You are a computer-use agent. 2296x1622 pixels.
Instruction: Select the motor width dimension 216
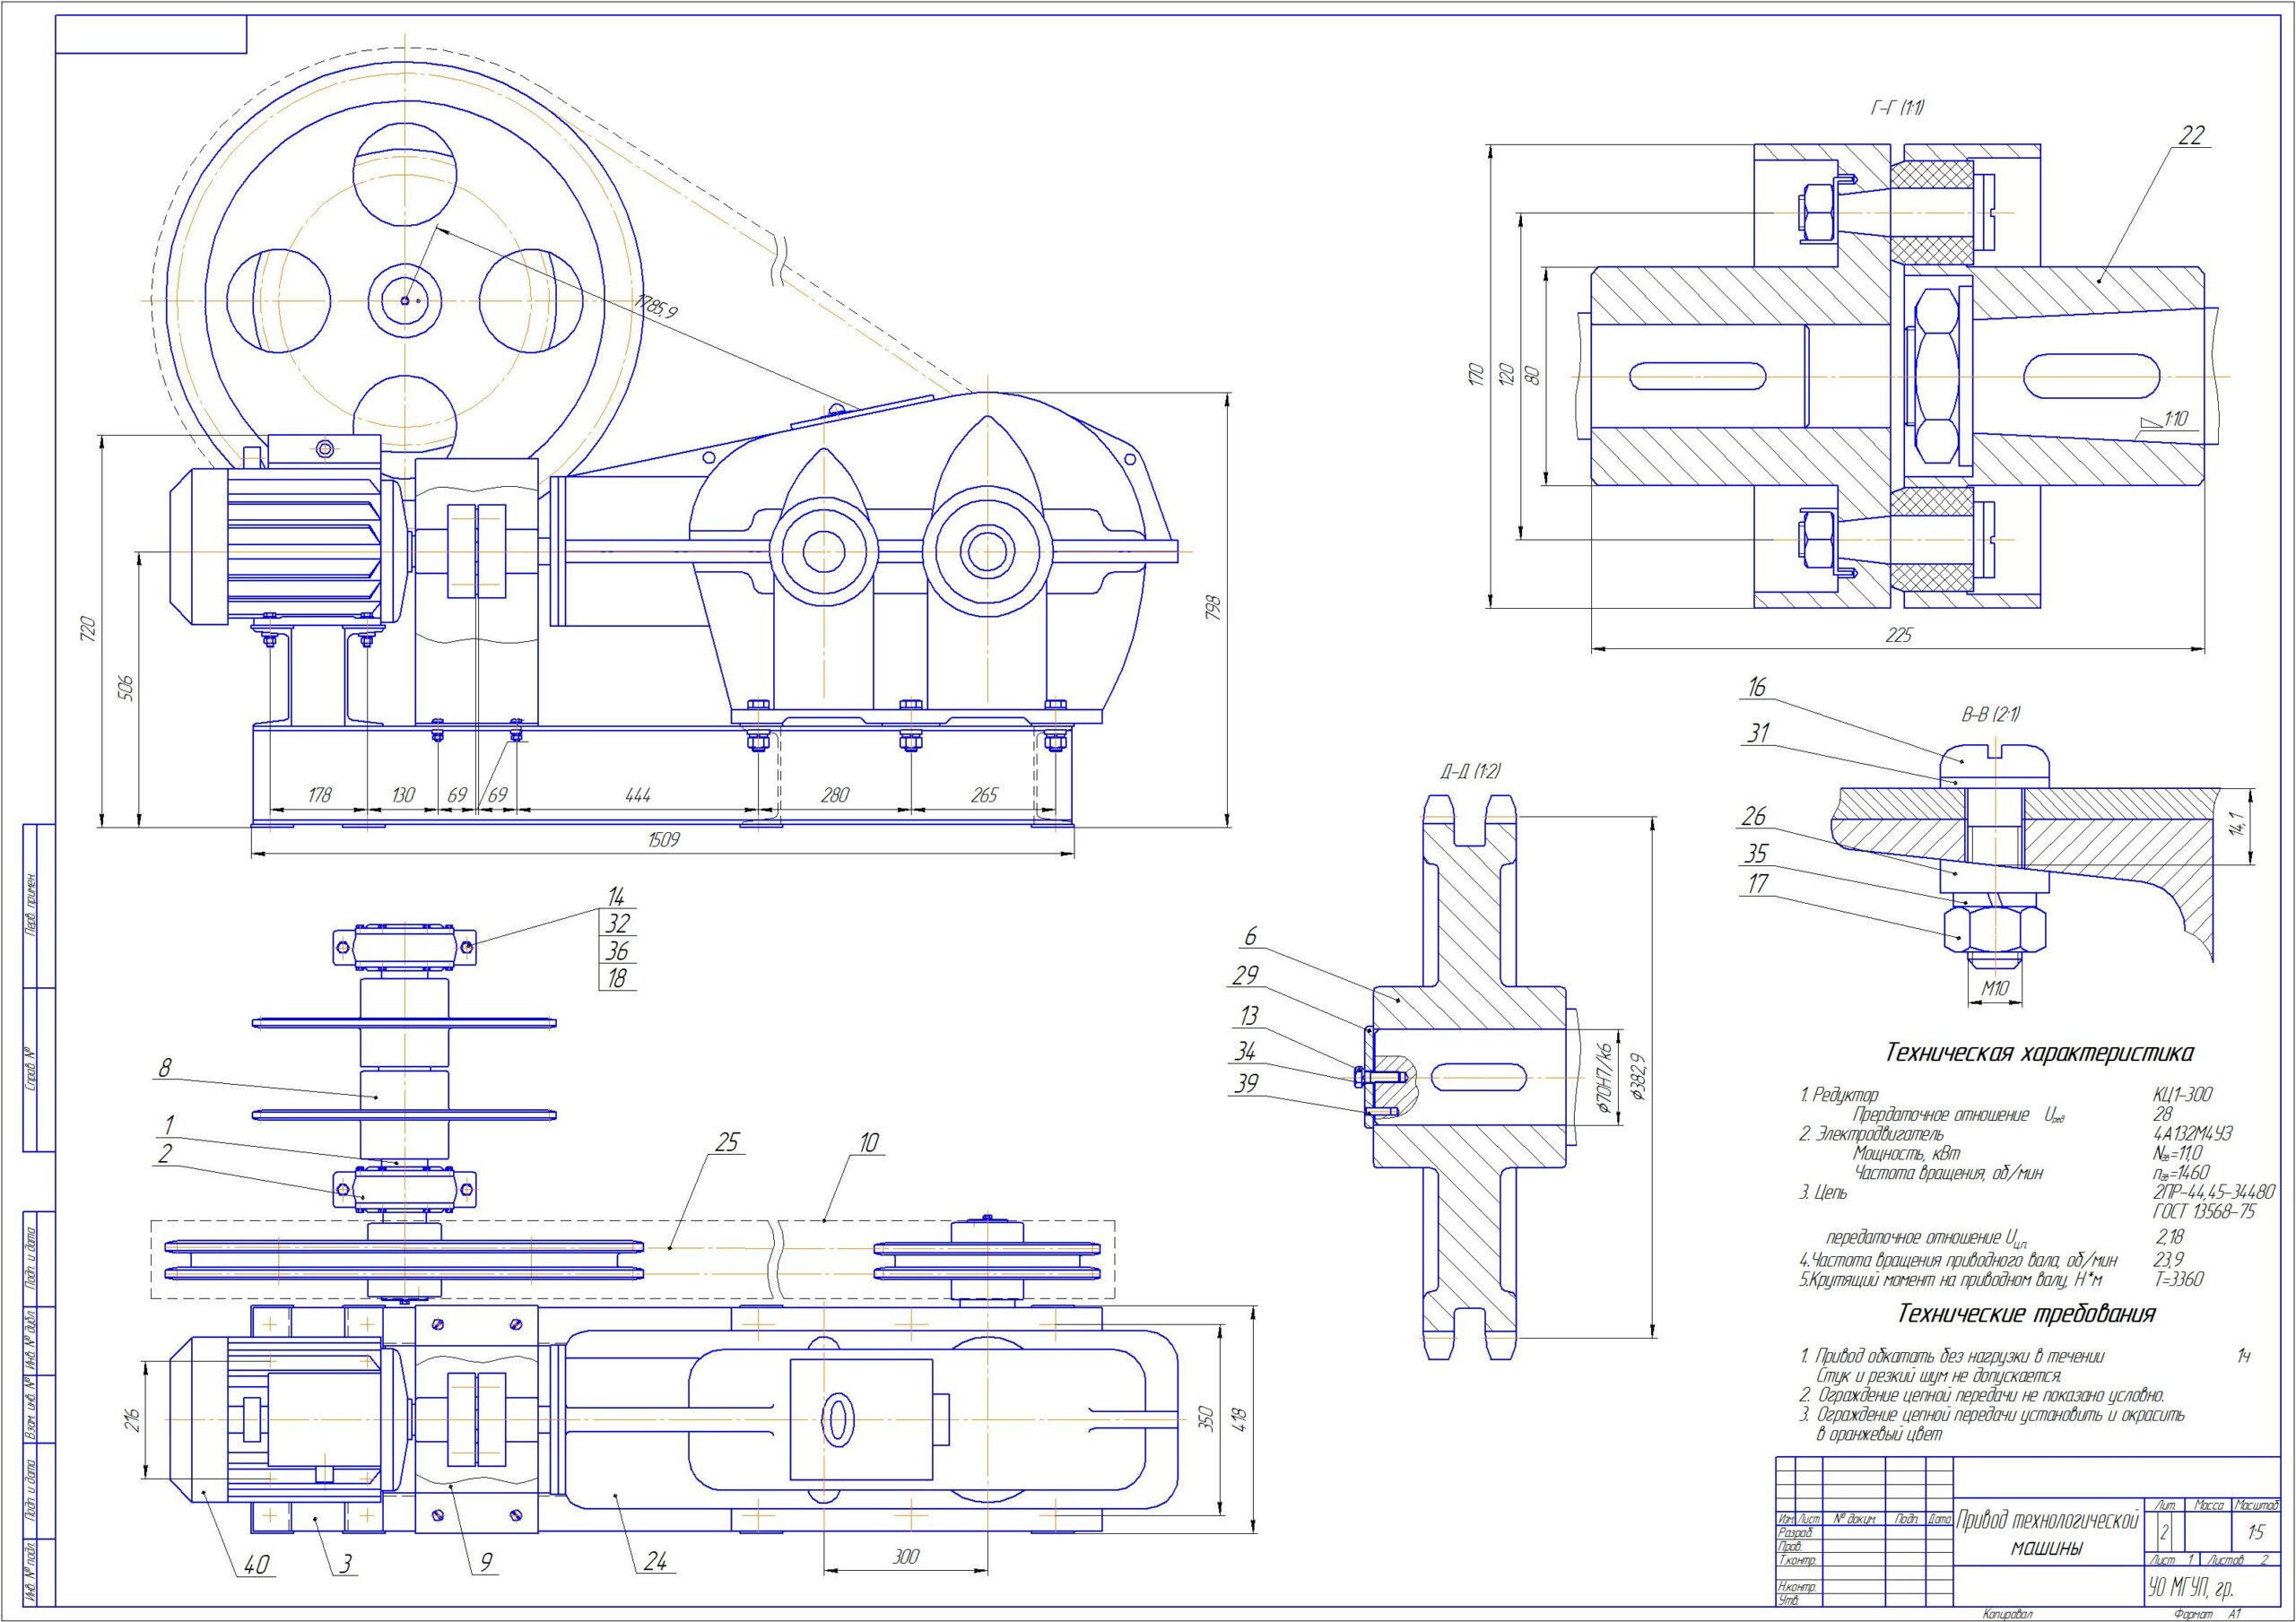(133, 1419)
